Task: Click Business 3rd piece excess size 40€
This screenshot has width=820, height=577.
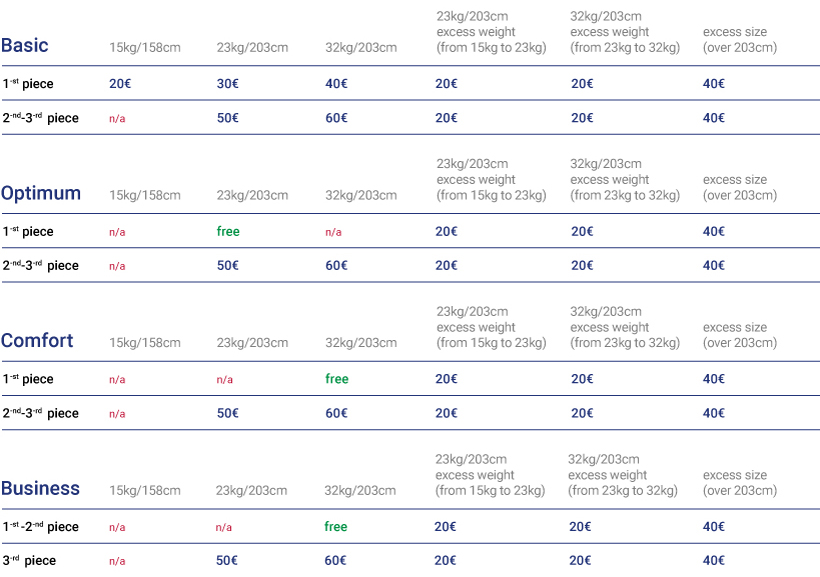Action: coord(714,561)
